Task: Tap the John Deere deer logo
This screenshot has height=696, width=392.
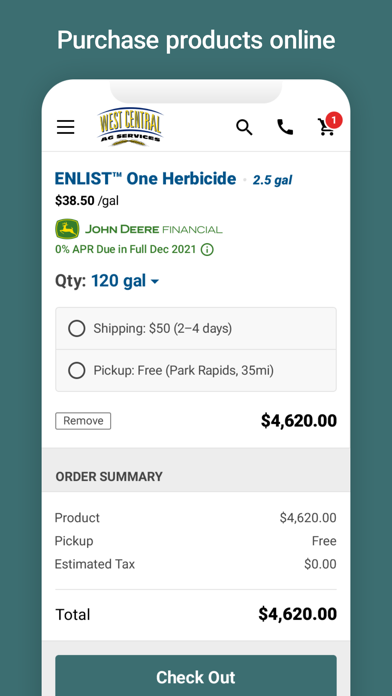Action: (x=67, y=229)
